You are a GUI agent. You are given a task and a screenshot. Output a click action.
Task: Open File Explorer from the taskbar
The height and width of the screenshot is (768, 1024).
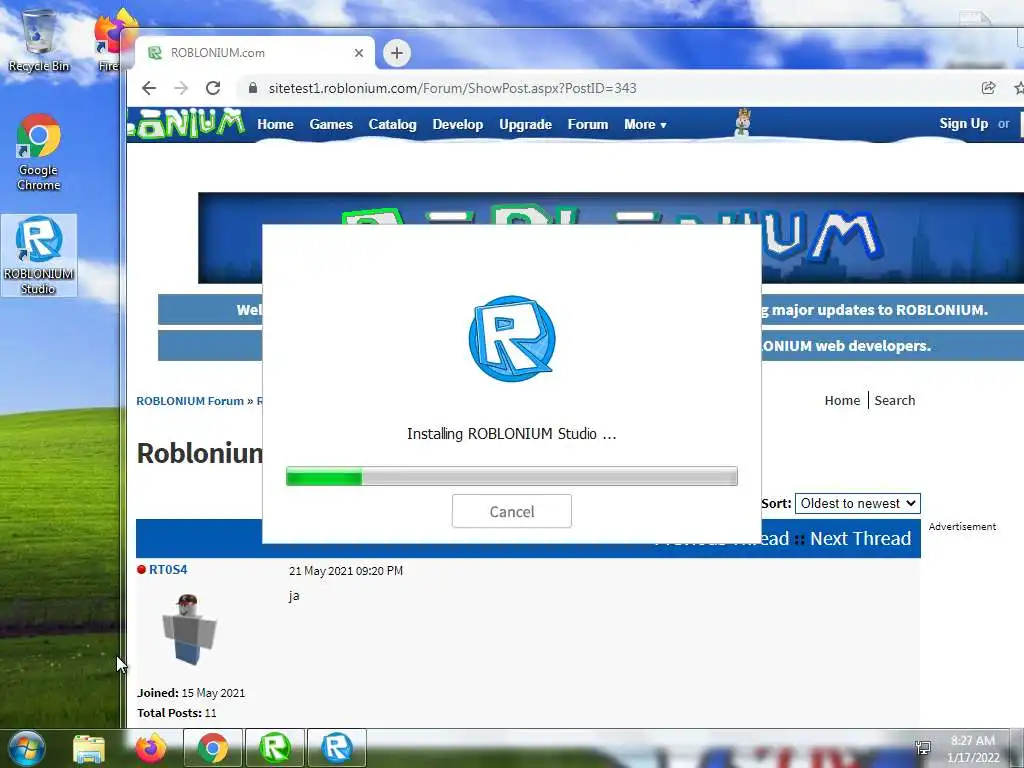tap(89, 748)
